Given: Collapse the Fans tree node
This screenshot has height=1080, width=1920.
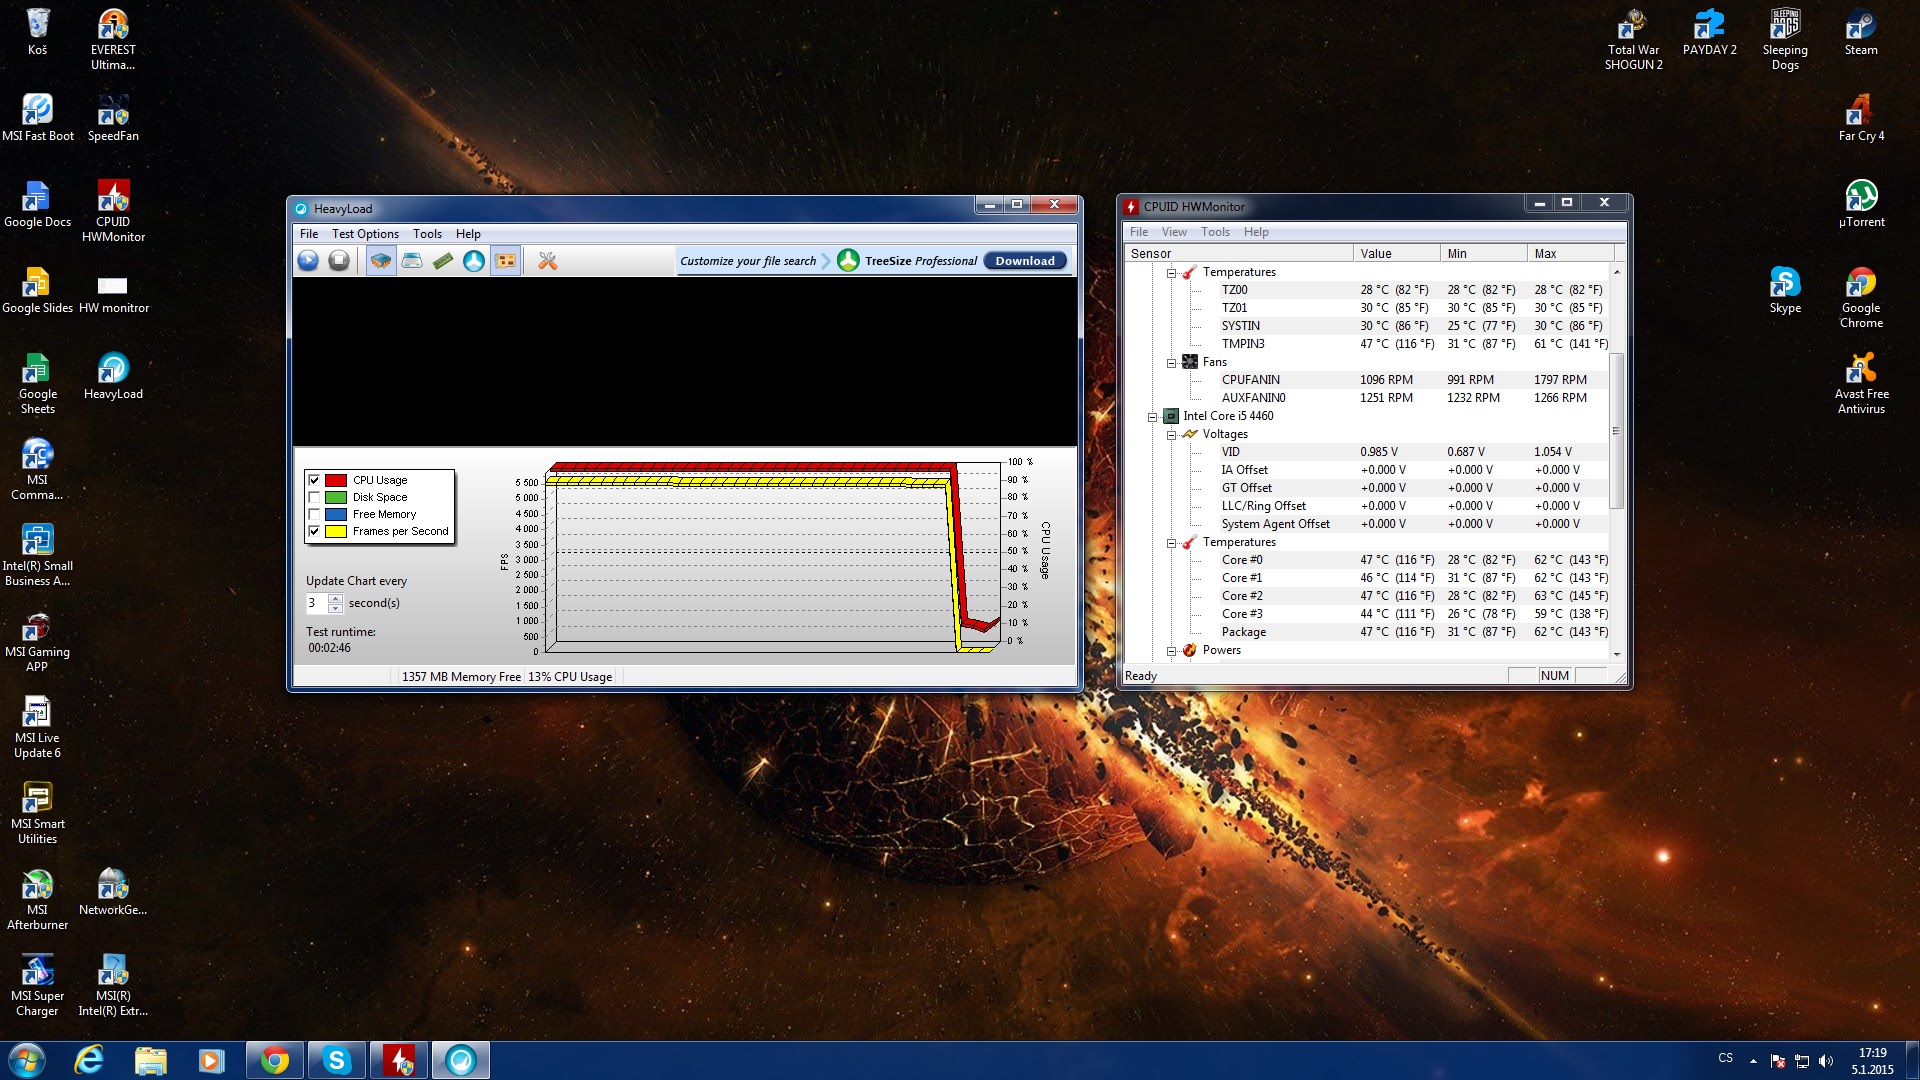Looking at the screenshot, I should pos(1171,363).
